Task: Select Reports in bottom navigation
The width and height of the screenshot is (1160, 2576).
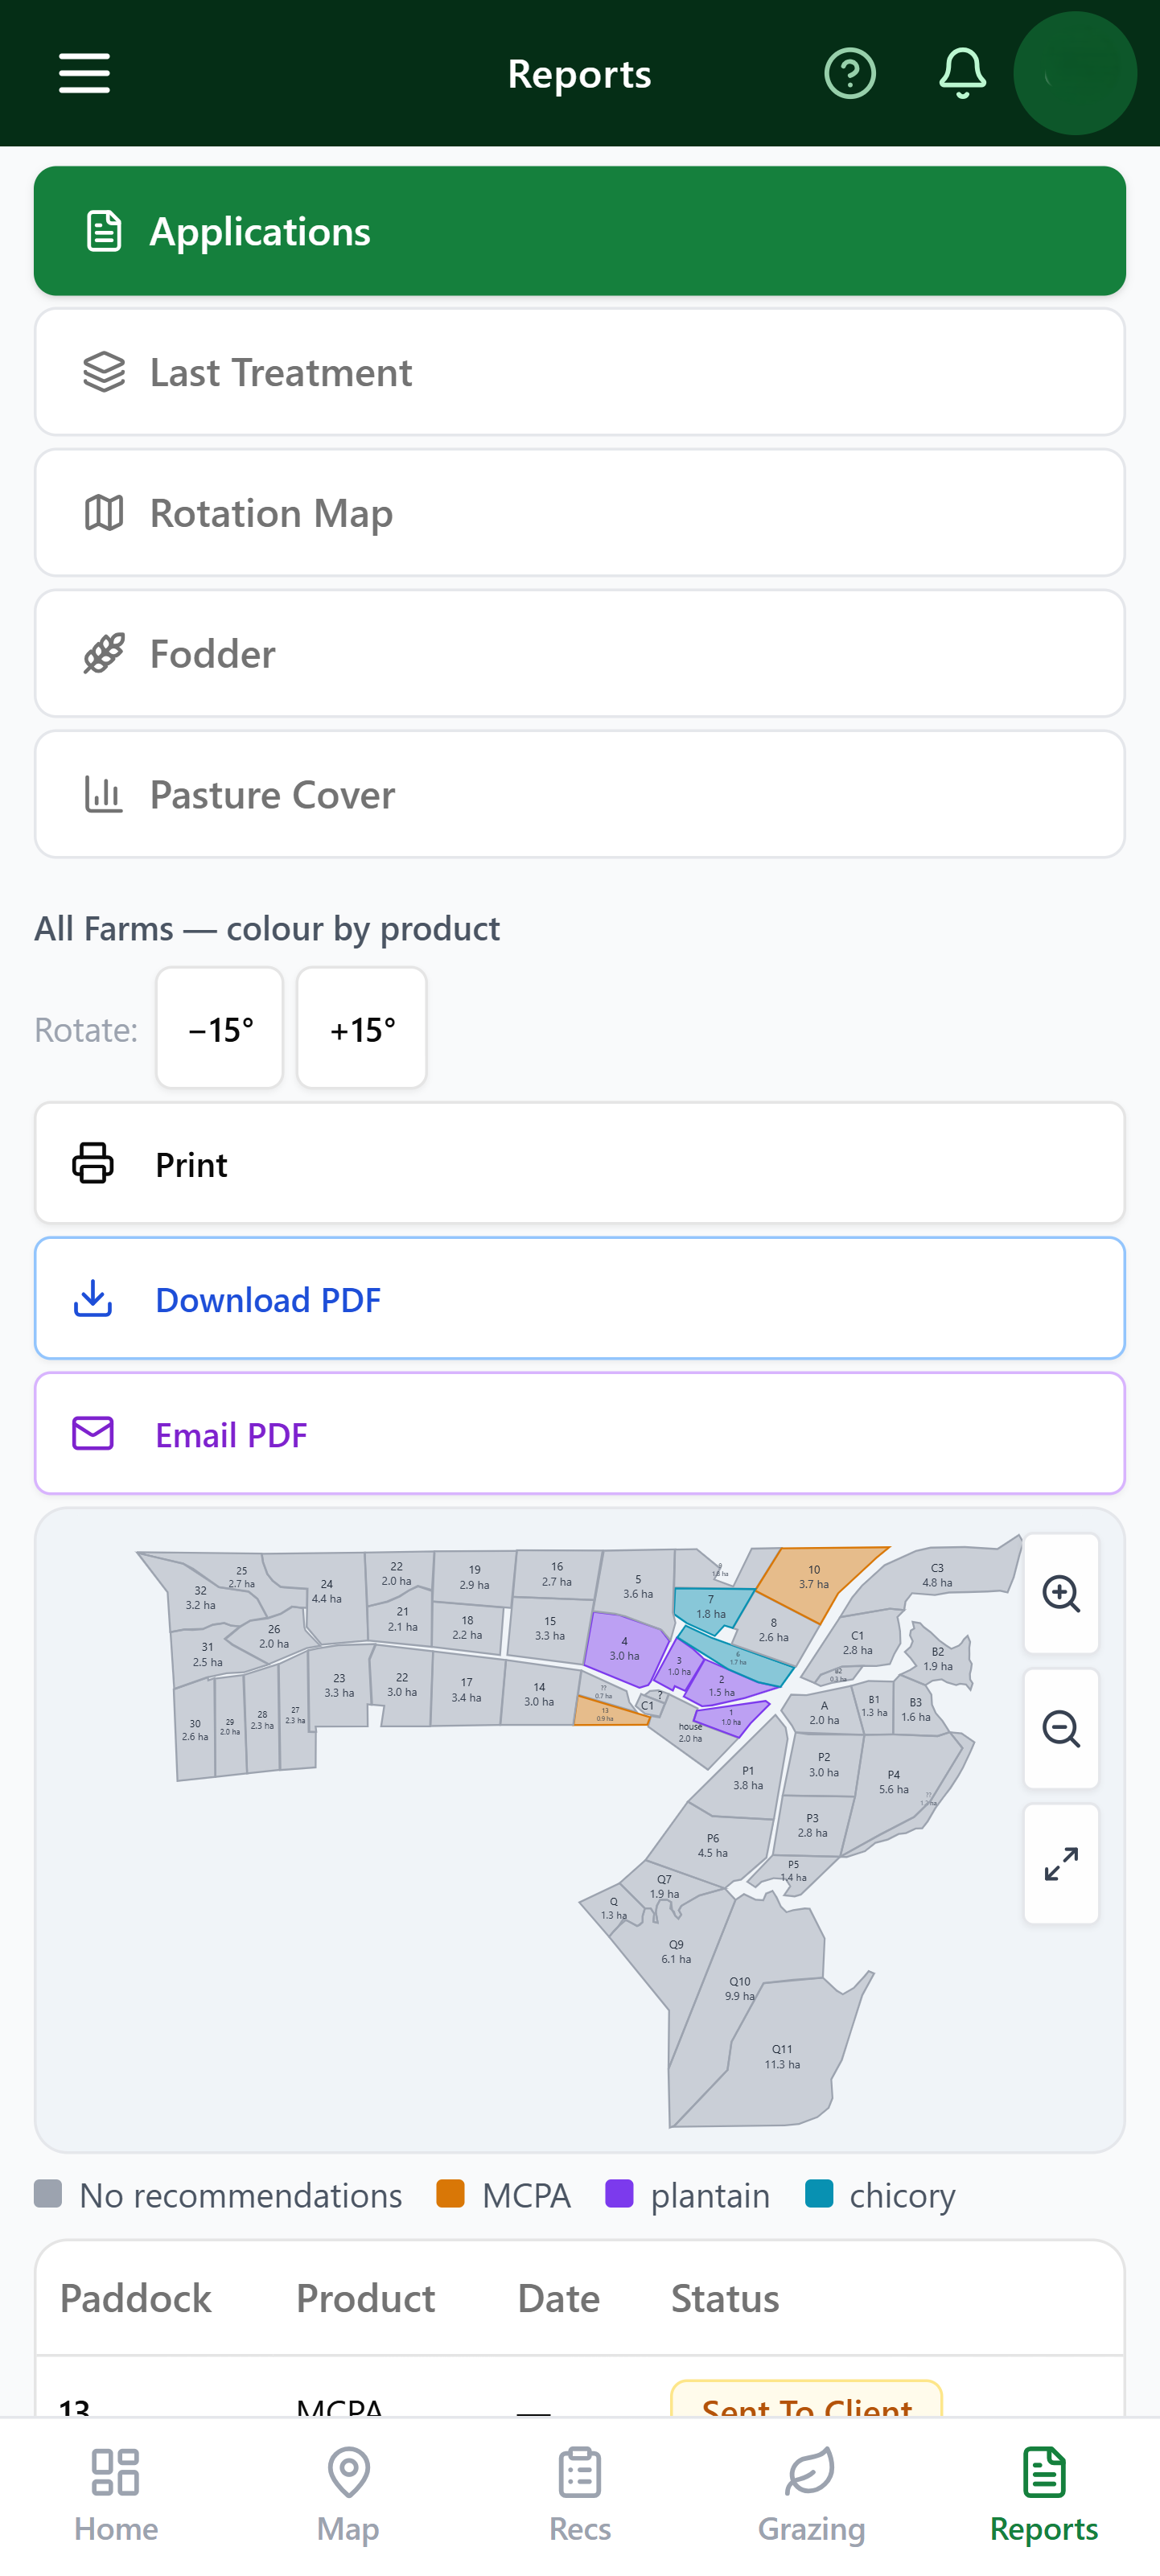Action: pyautogui.click(x=1044, y=2496)
